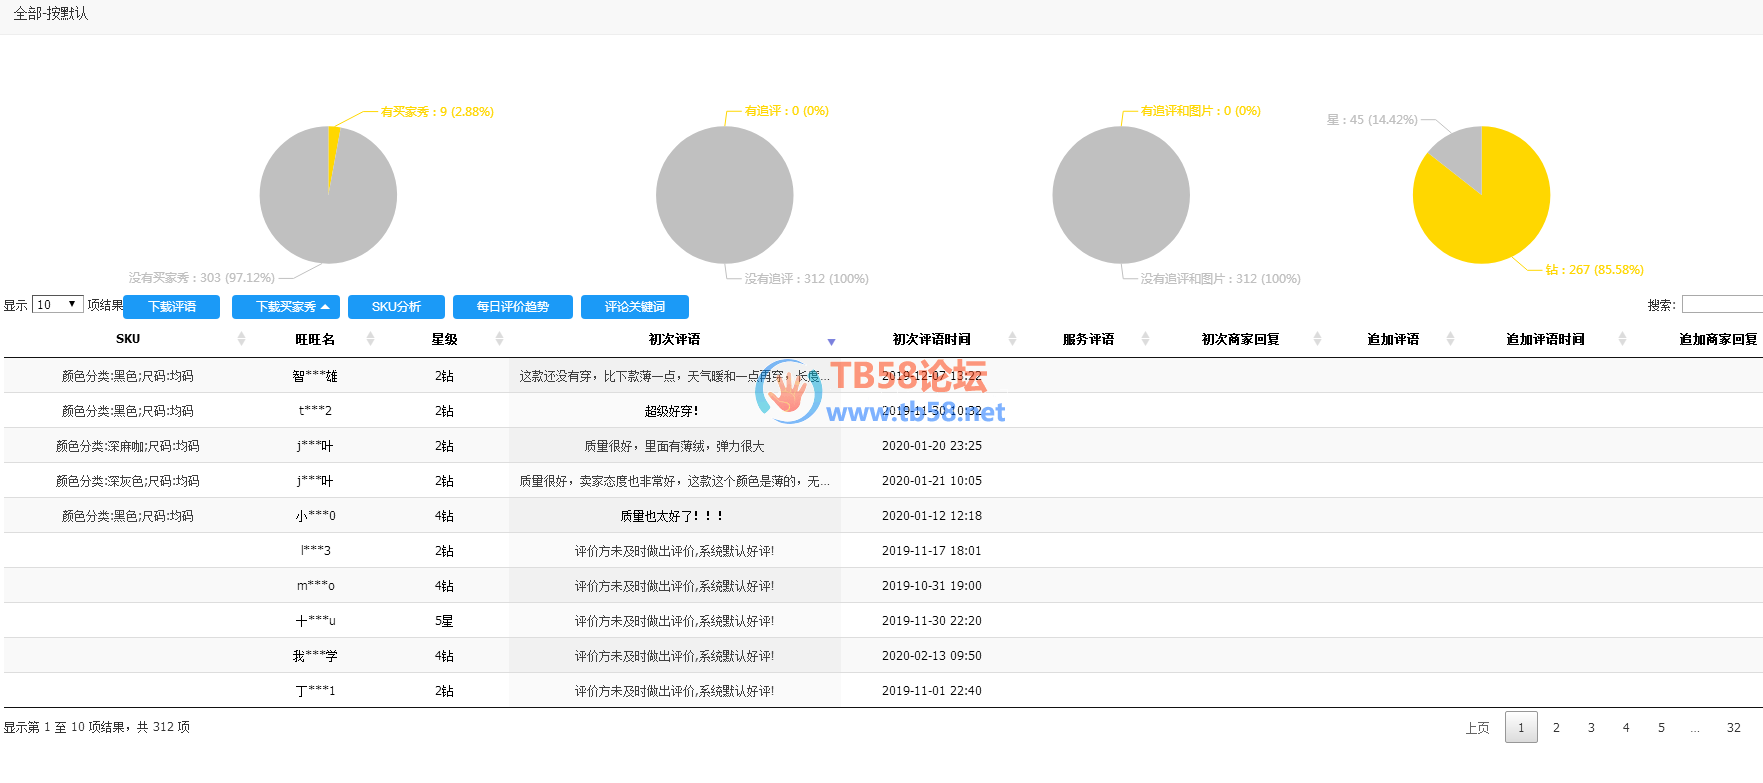The height and width of the screenshot is (783, 1763).
Task: Sort by 追加评语时间 column arrows
Action: pos(1622,339)
